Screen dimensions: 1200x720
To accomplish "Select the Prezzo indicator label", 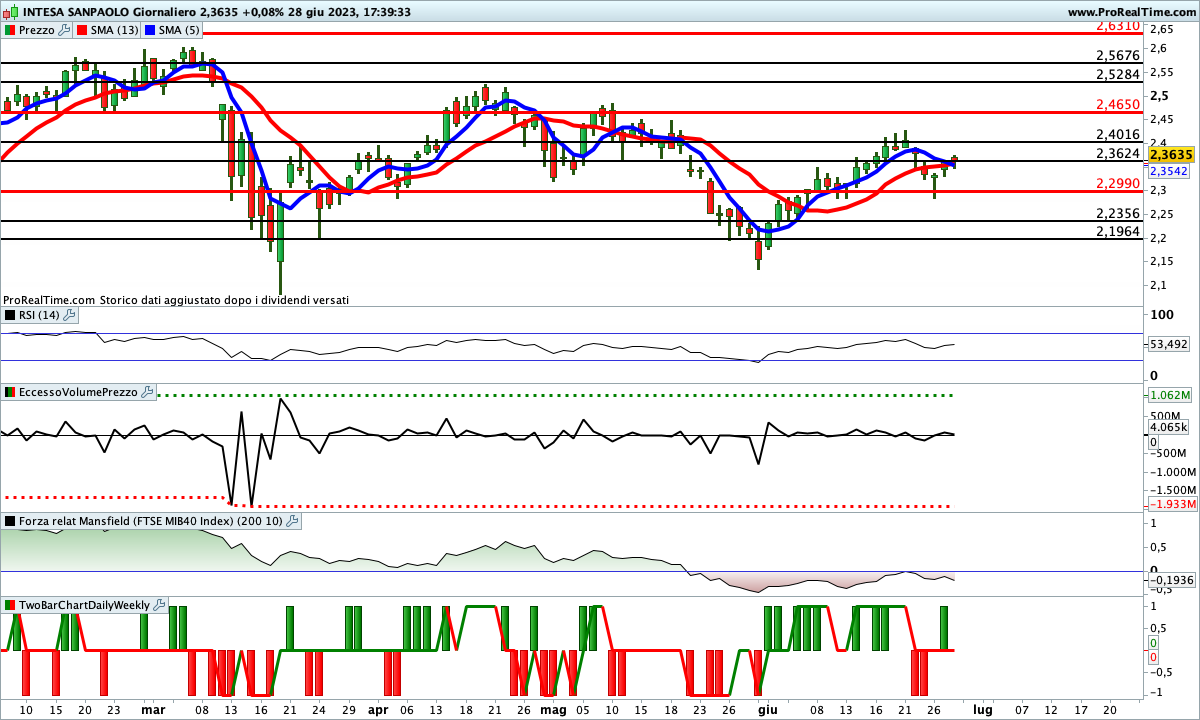I will (37, 30).
